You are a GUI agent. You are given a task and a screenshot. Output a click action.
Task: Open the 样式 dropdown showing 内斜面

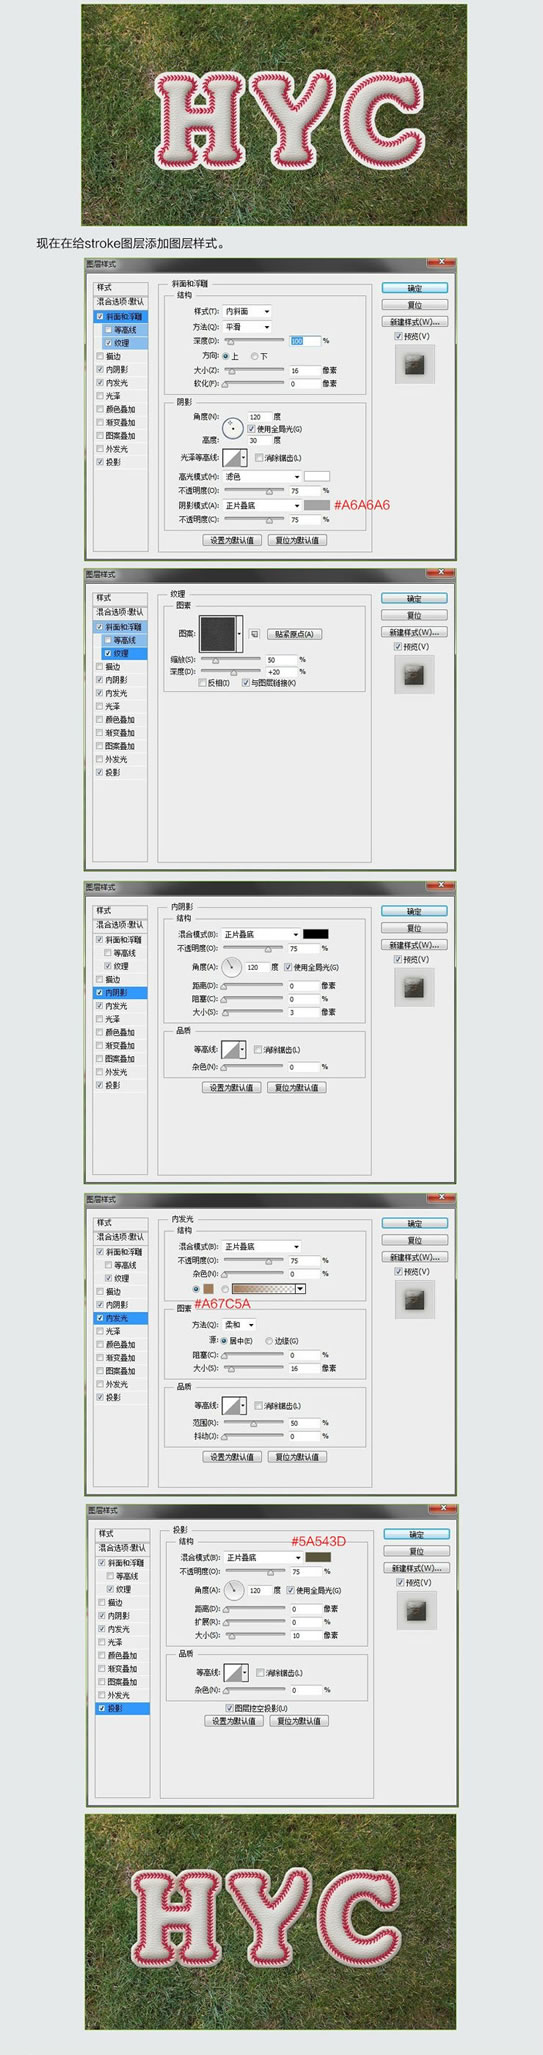click(247, 311)
